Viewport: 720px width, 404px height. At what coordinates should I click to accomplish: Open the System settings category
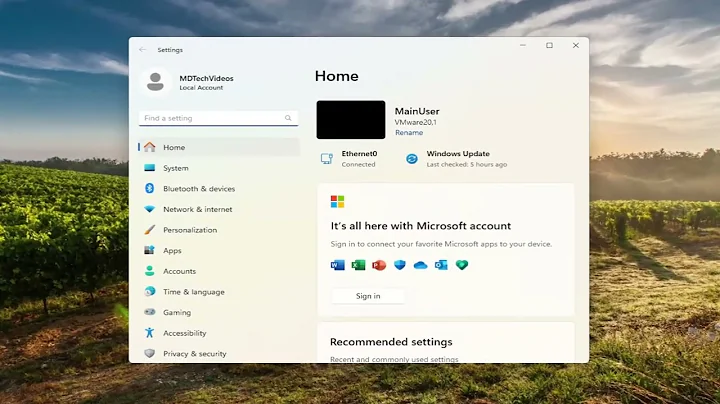(x=219, y=168)
